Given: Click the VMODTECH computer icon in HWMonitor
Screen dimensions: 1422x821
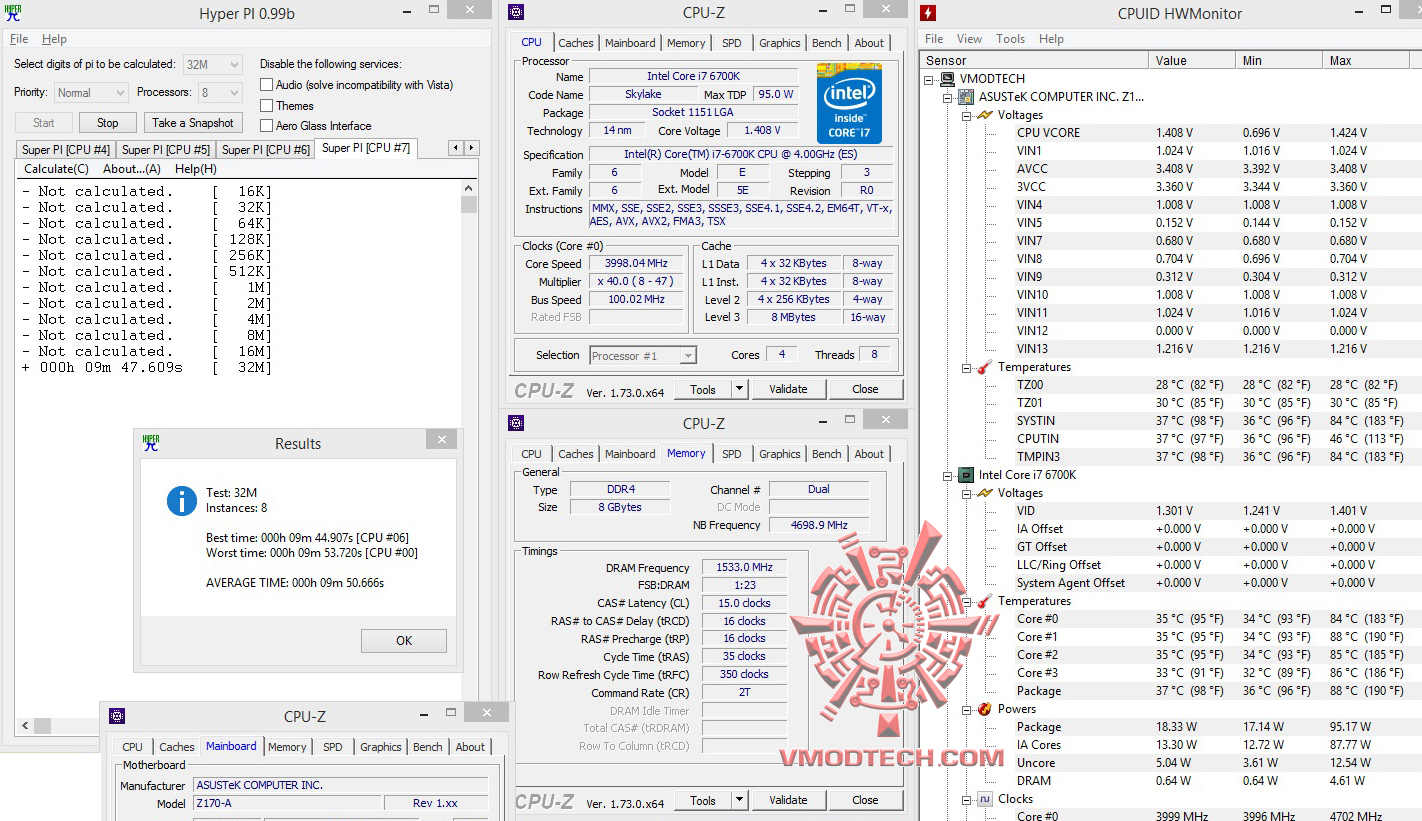Looking at the screenshot, I should point(947,79).
